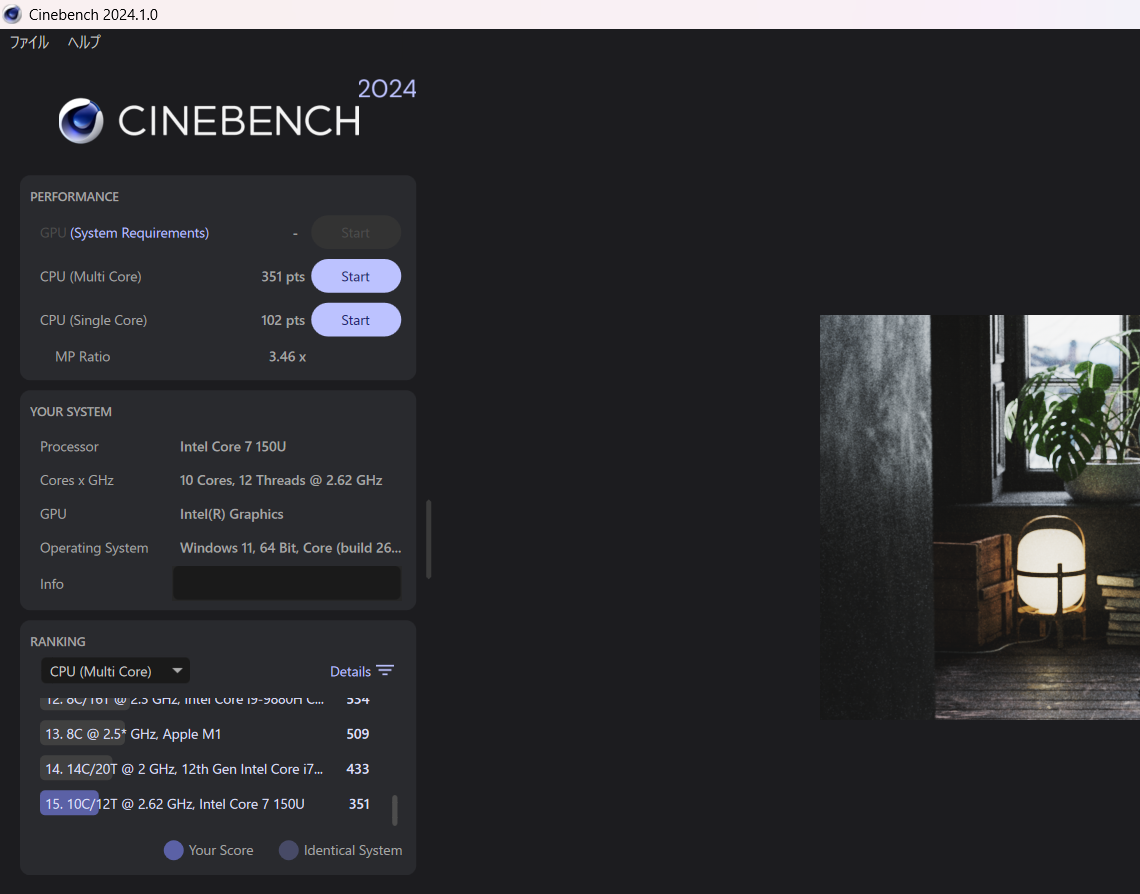The width and height of the screenshot is (1140, 894).
Task: Click the Info input field
Action: point(286,584)
